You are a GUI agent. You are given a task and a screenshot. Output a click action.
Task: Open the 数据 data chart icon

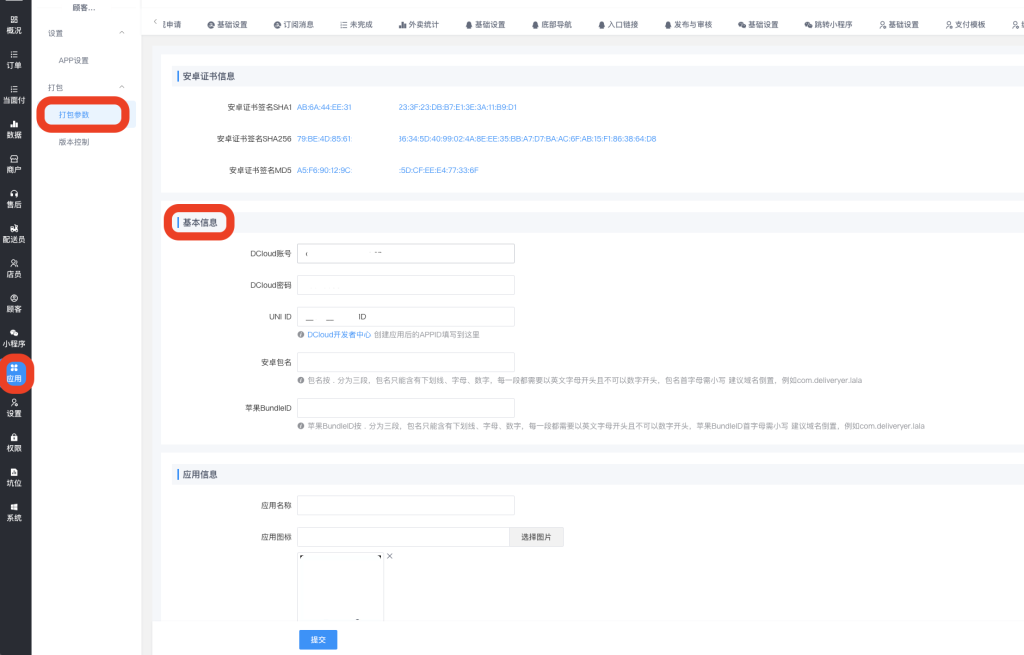(x=14, y=129)
